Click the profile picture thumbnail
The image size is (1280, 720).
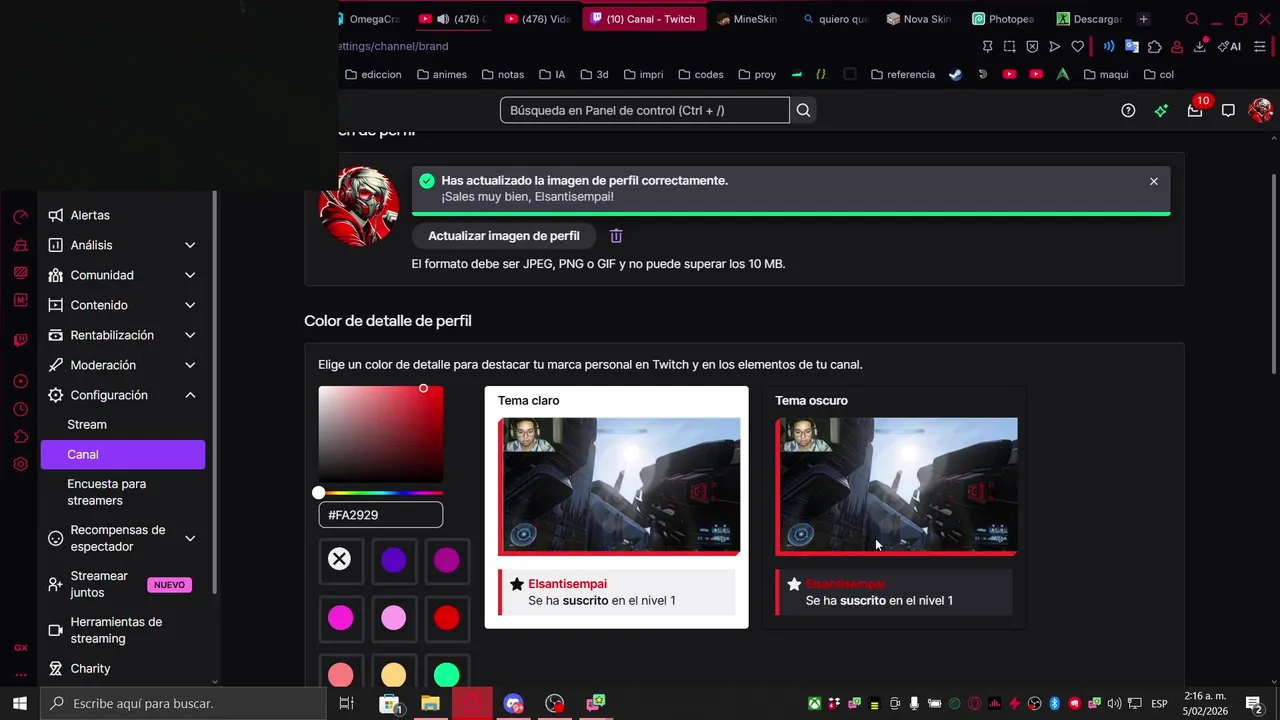click(x=358, y=206)
